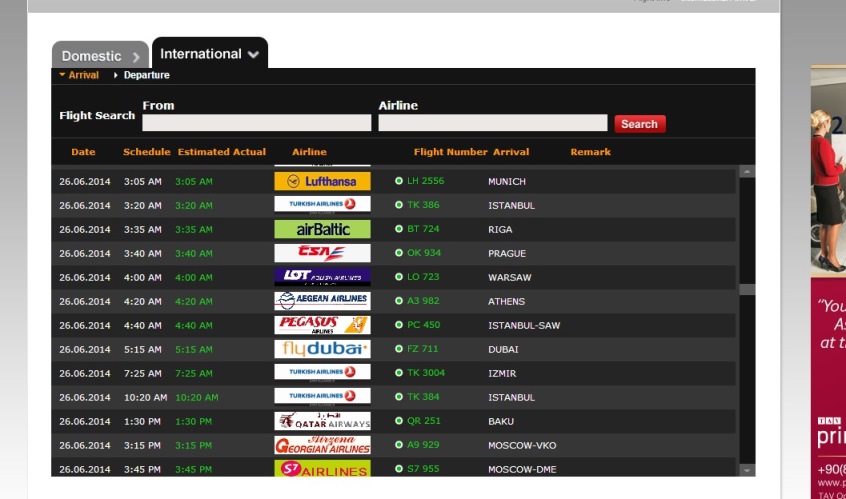Click the ISTANBUL-SAW arrival cell
Image resolution: width=846 pixels, height=499 pixels.
(524, 326)
